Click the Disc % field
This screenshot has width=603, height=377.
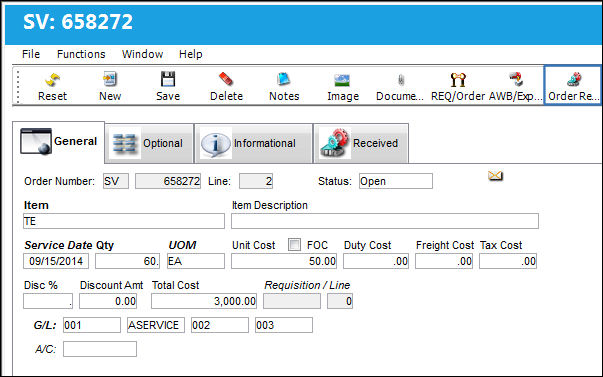coord(48,301)
